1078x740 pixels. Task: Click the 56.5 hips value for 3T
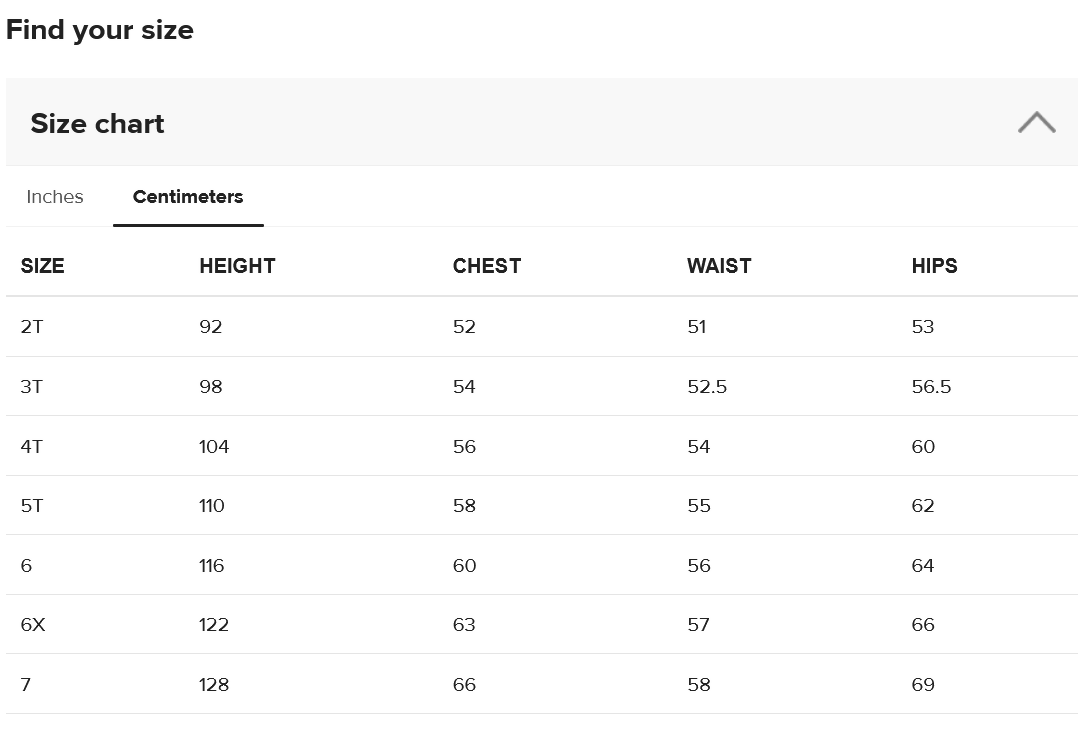(931, 387)
